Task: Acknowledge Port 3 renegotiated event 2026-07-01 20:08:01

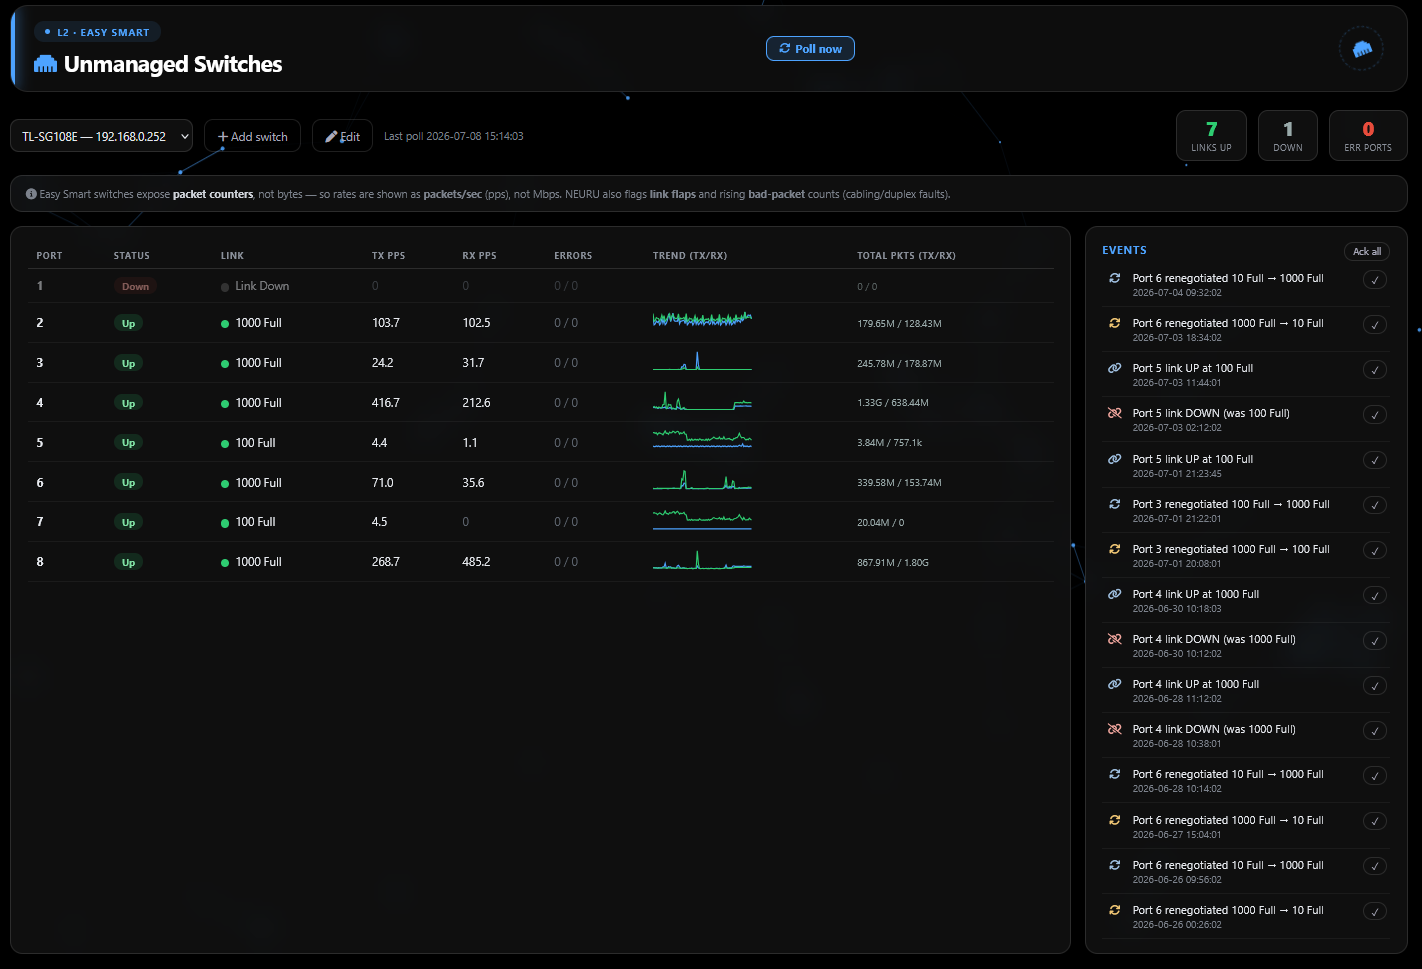Action: tap(1375, 551)
